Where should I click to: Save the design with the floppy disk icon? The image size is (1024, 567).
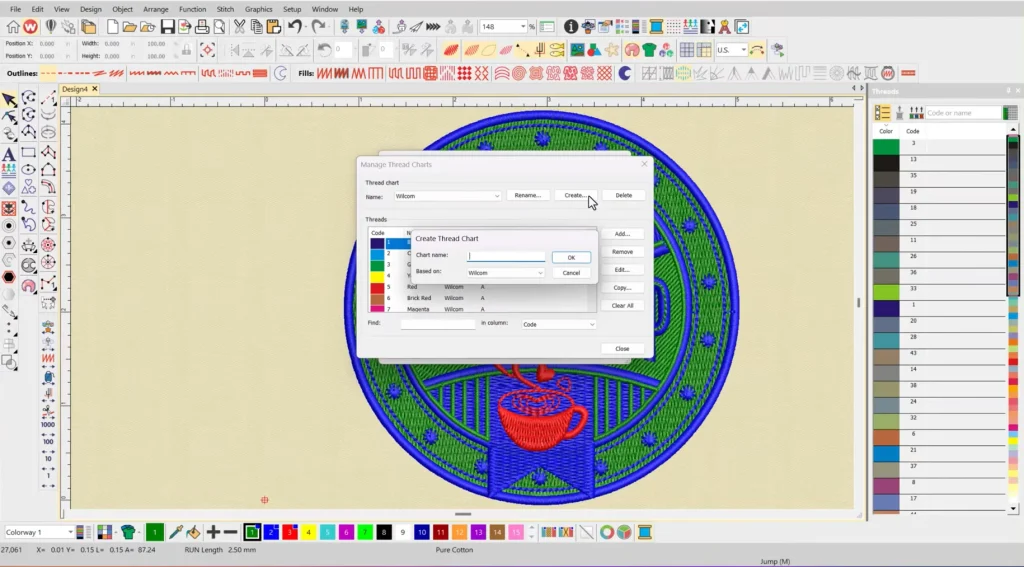tap(168, 27)
